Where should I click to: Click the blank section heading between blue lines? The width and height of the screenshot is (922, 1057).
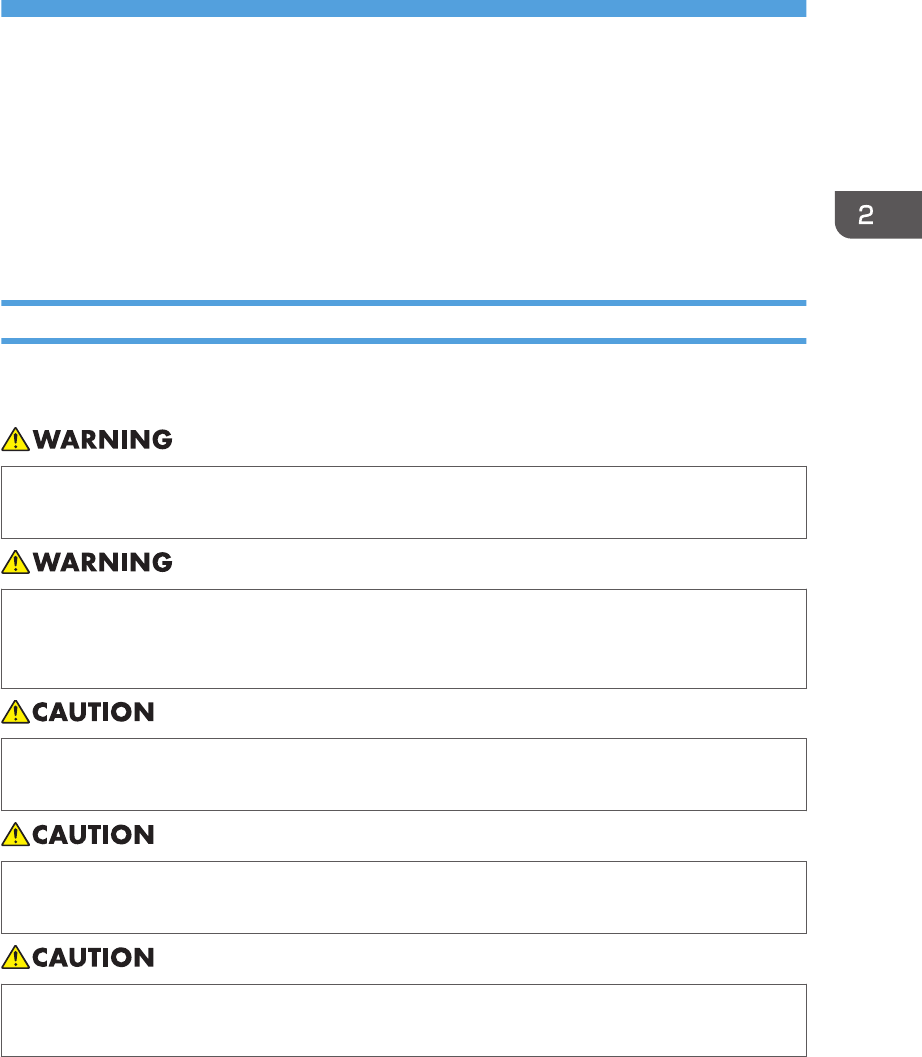point(403,321)
